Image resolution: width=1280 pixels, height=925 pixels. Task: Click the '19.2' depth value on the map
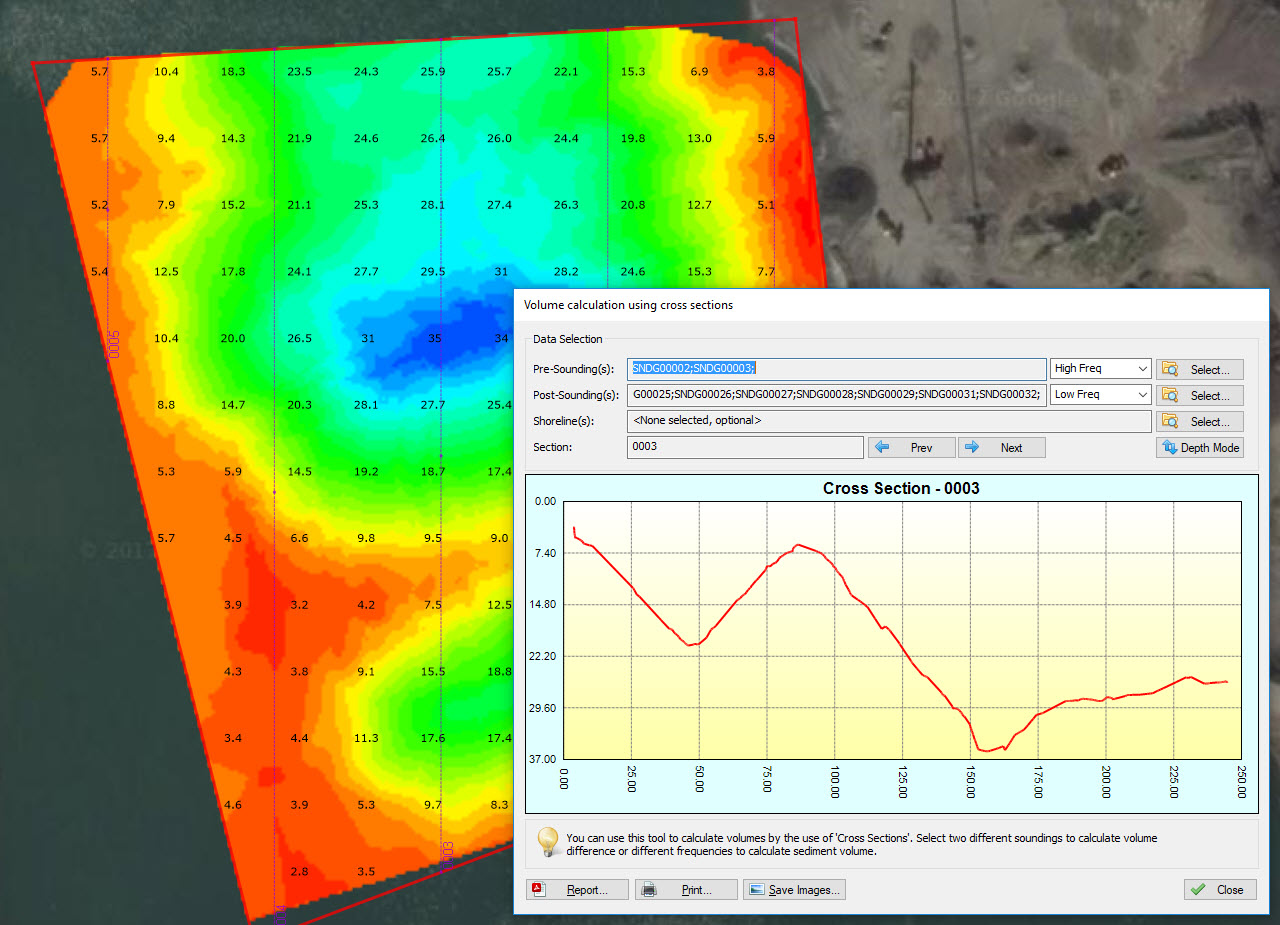pos(366,472)
